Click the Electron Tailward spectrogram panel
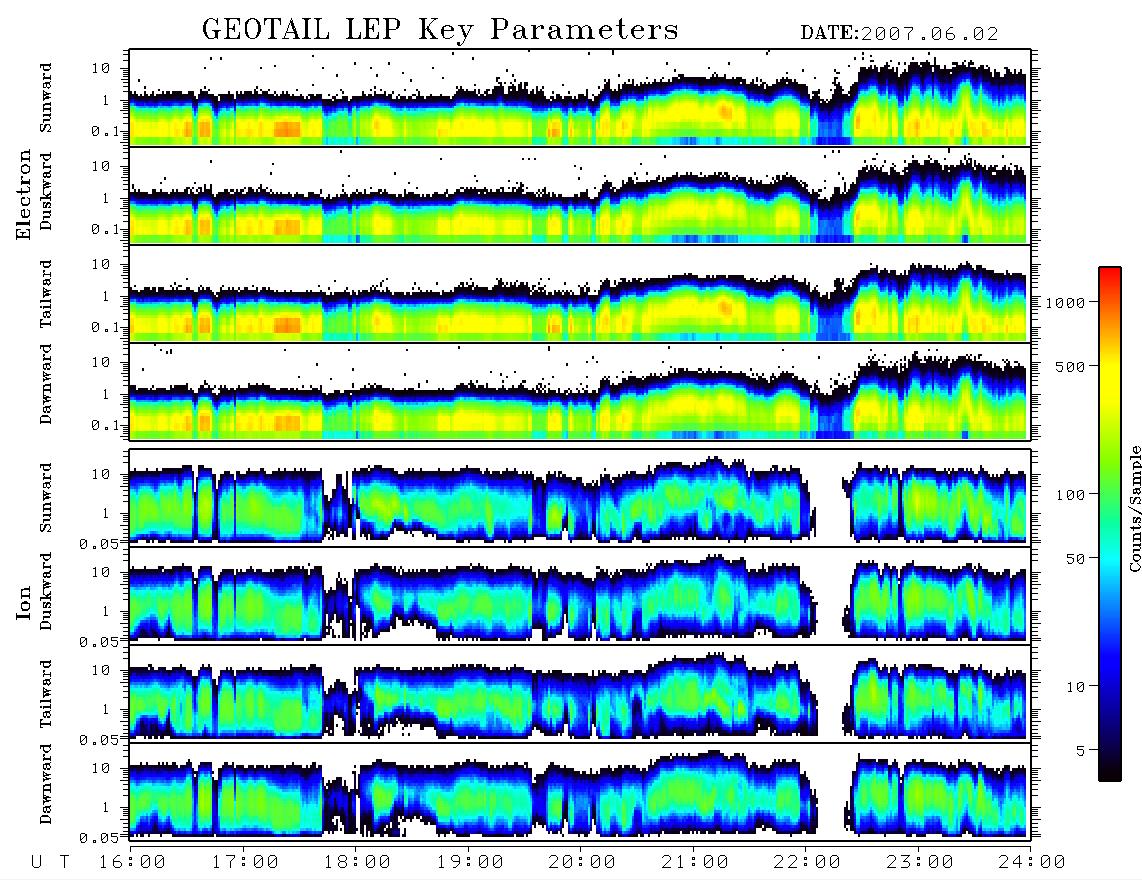Viewport: 1142px width, 880px height. [x=580, y=294]
